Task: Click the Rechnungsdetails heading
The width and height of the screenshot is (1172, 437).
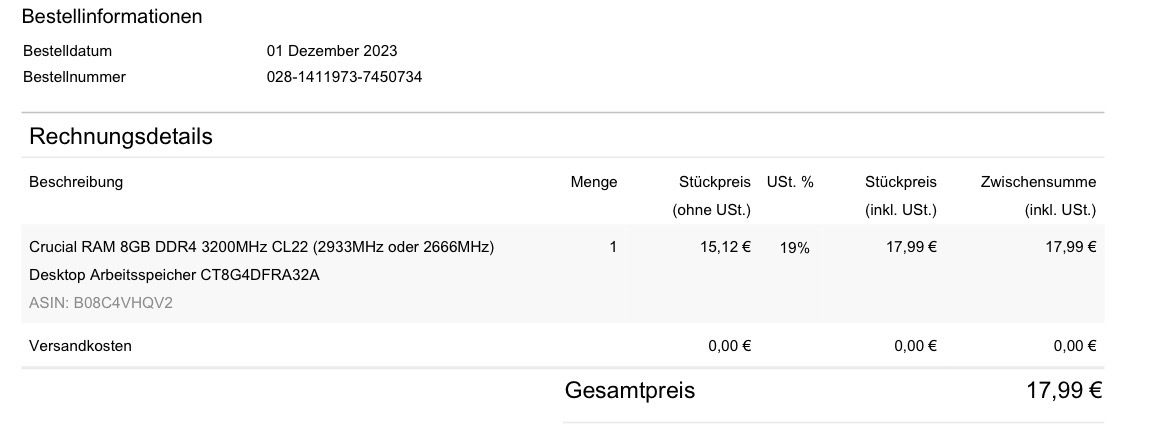Action: click(x=121, y=137)
